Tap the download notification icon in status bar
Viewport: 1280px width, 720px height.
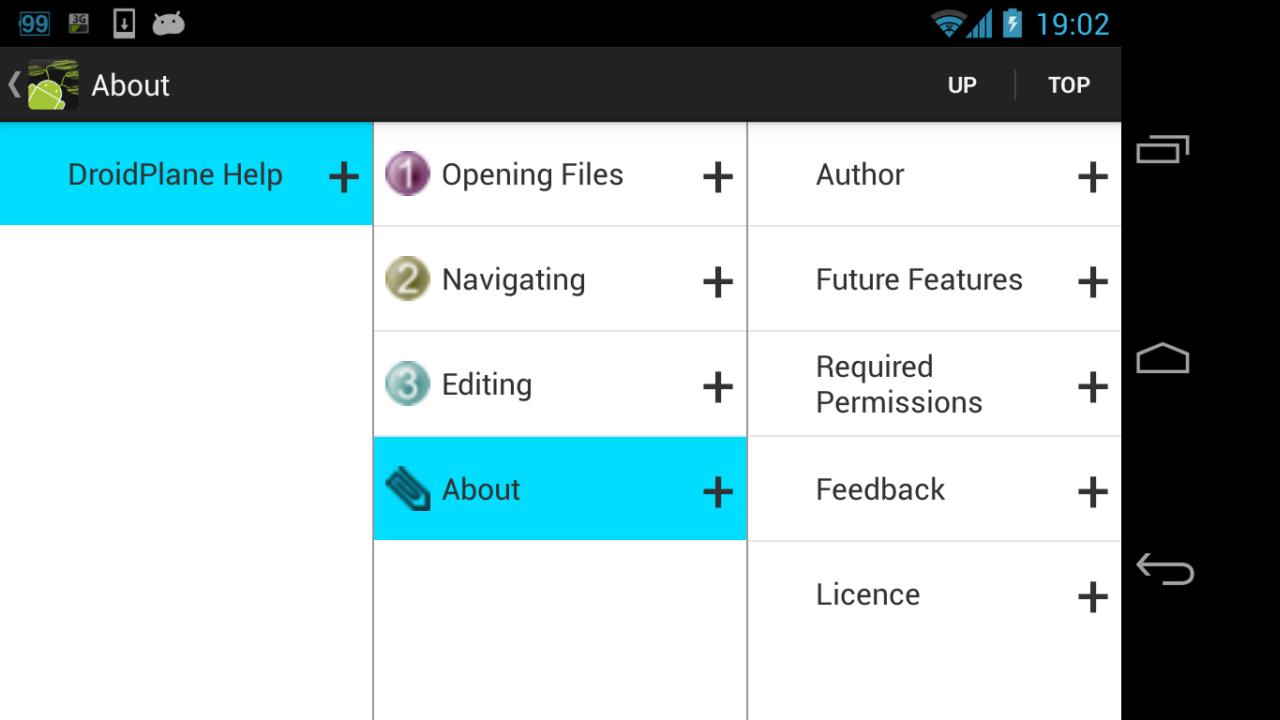pyautogui.click(x=124, y=23)
